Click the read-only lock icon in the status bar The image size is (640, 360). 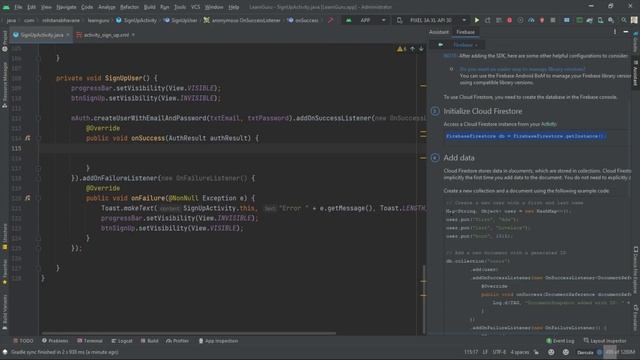tap(536, 352)
